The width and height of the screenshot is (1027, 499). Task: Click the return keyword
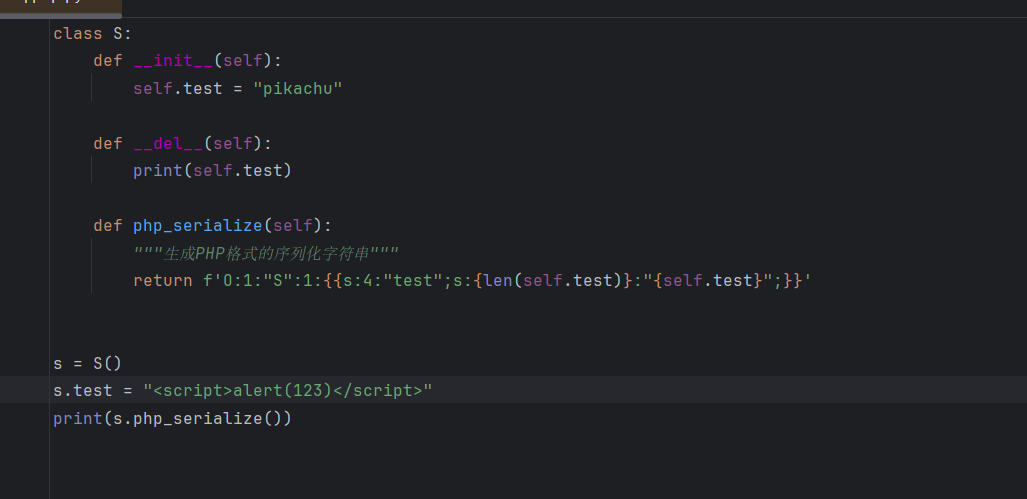coord(162,280)
